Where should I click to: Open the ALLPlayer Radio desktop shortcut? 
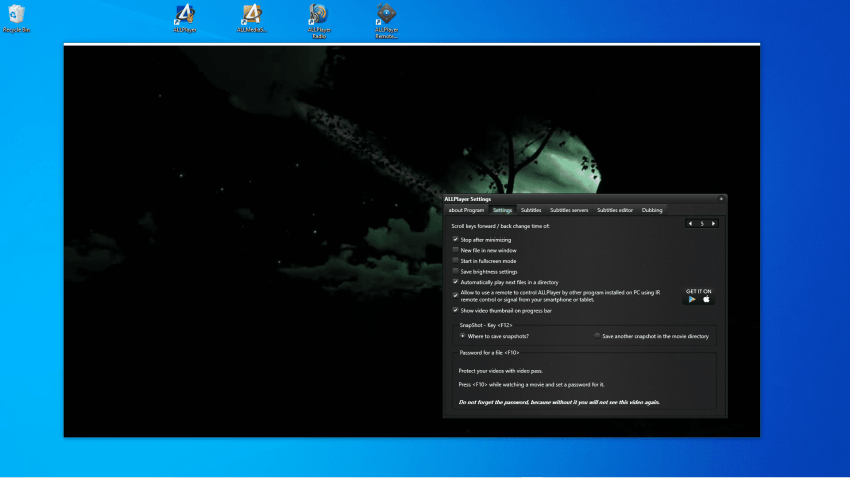319,21
